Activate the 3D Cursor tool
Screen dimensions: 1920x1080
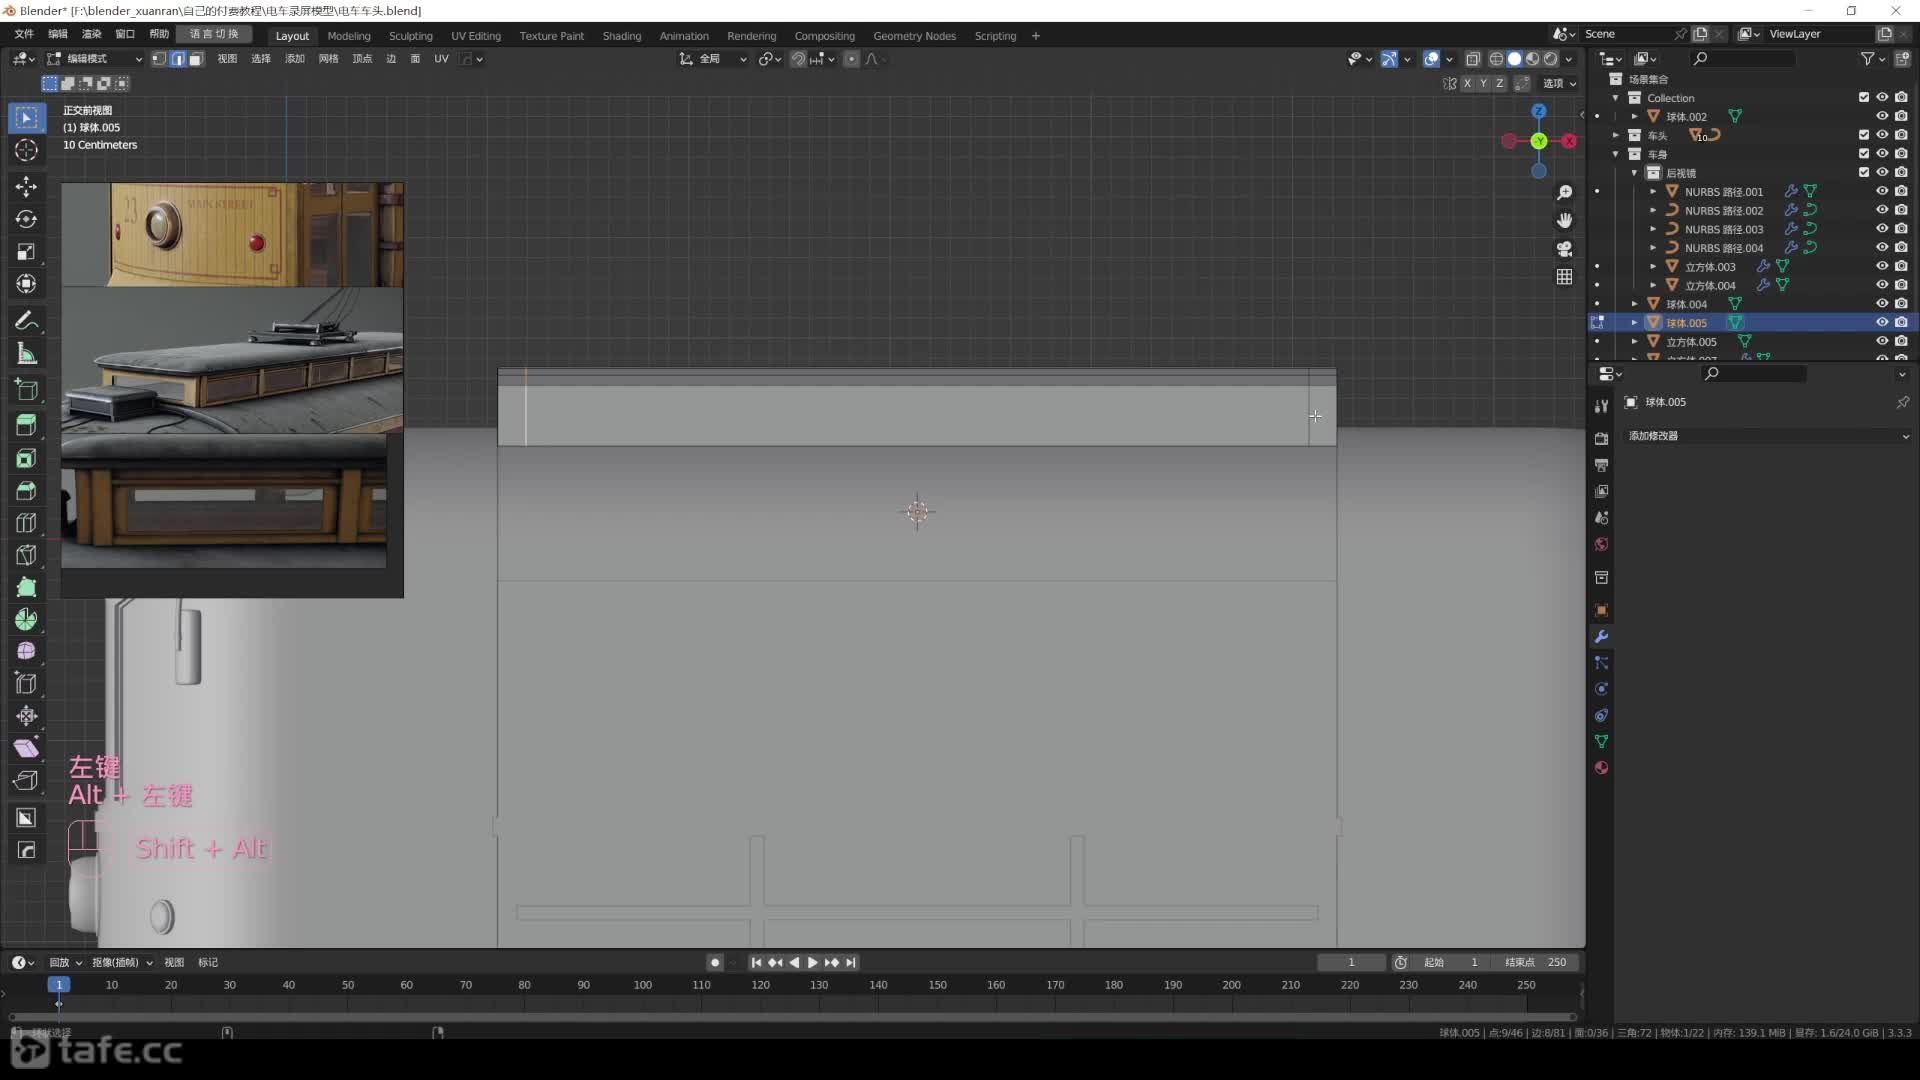27,150
